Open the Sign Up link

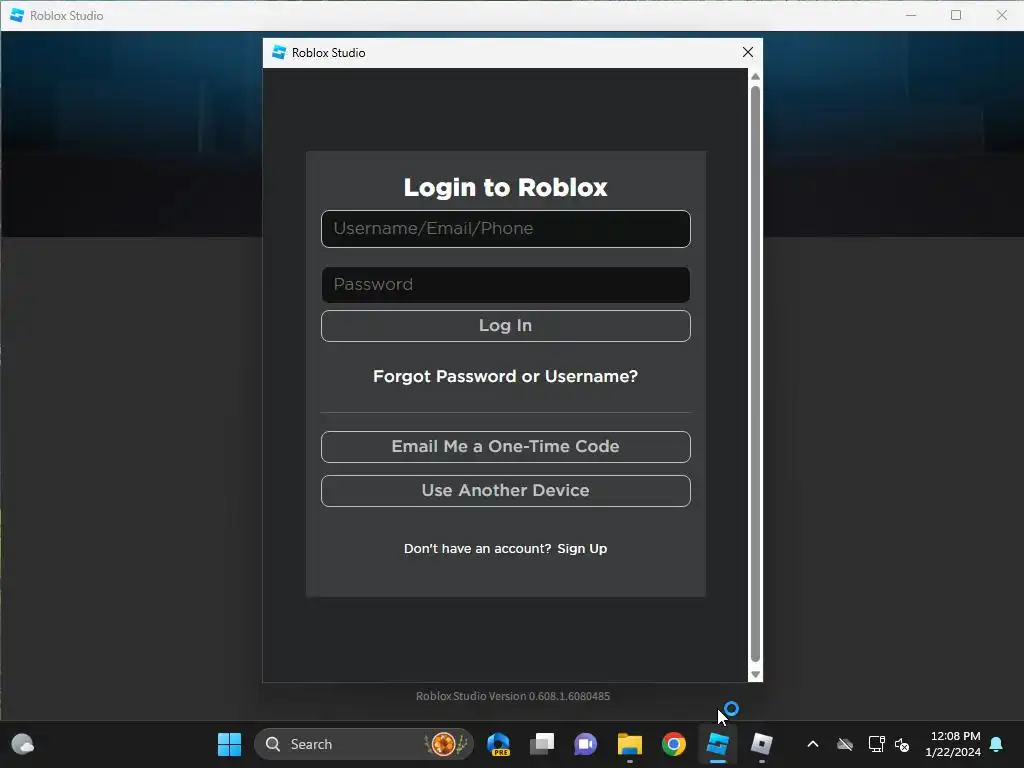click(x=582, y=549)
